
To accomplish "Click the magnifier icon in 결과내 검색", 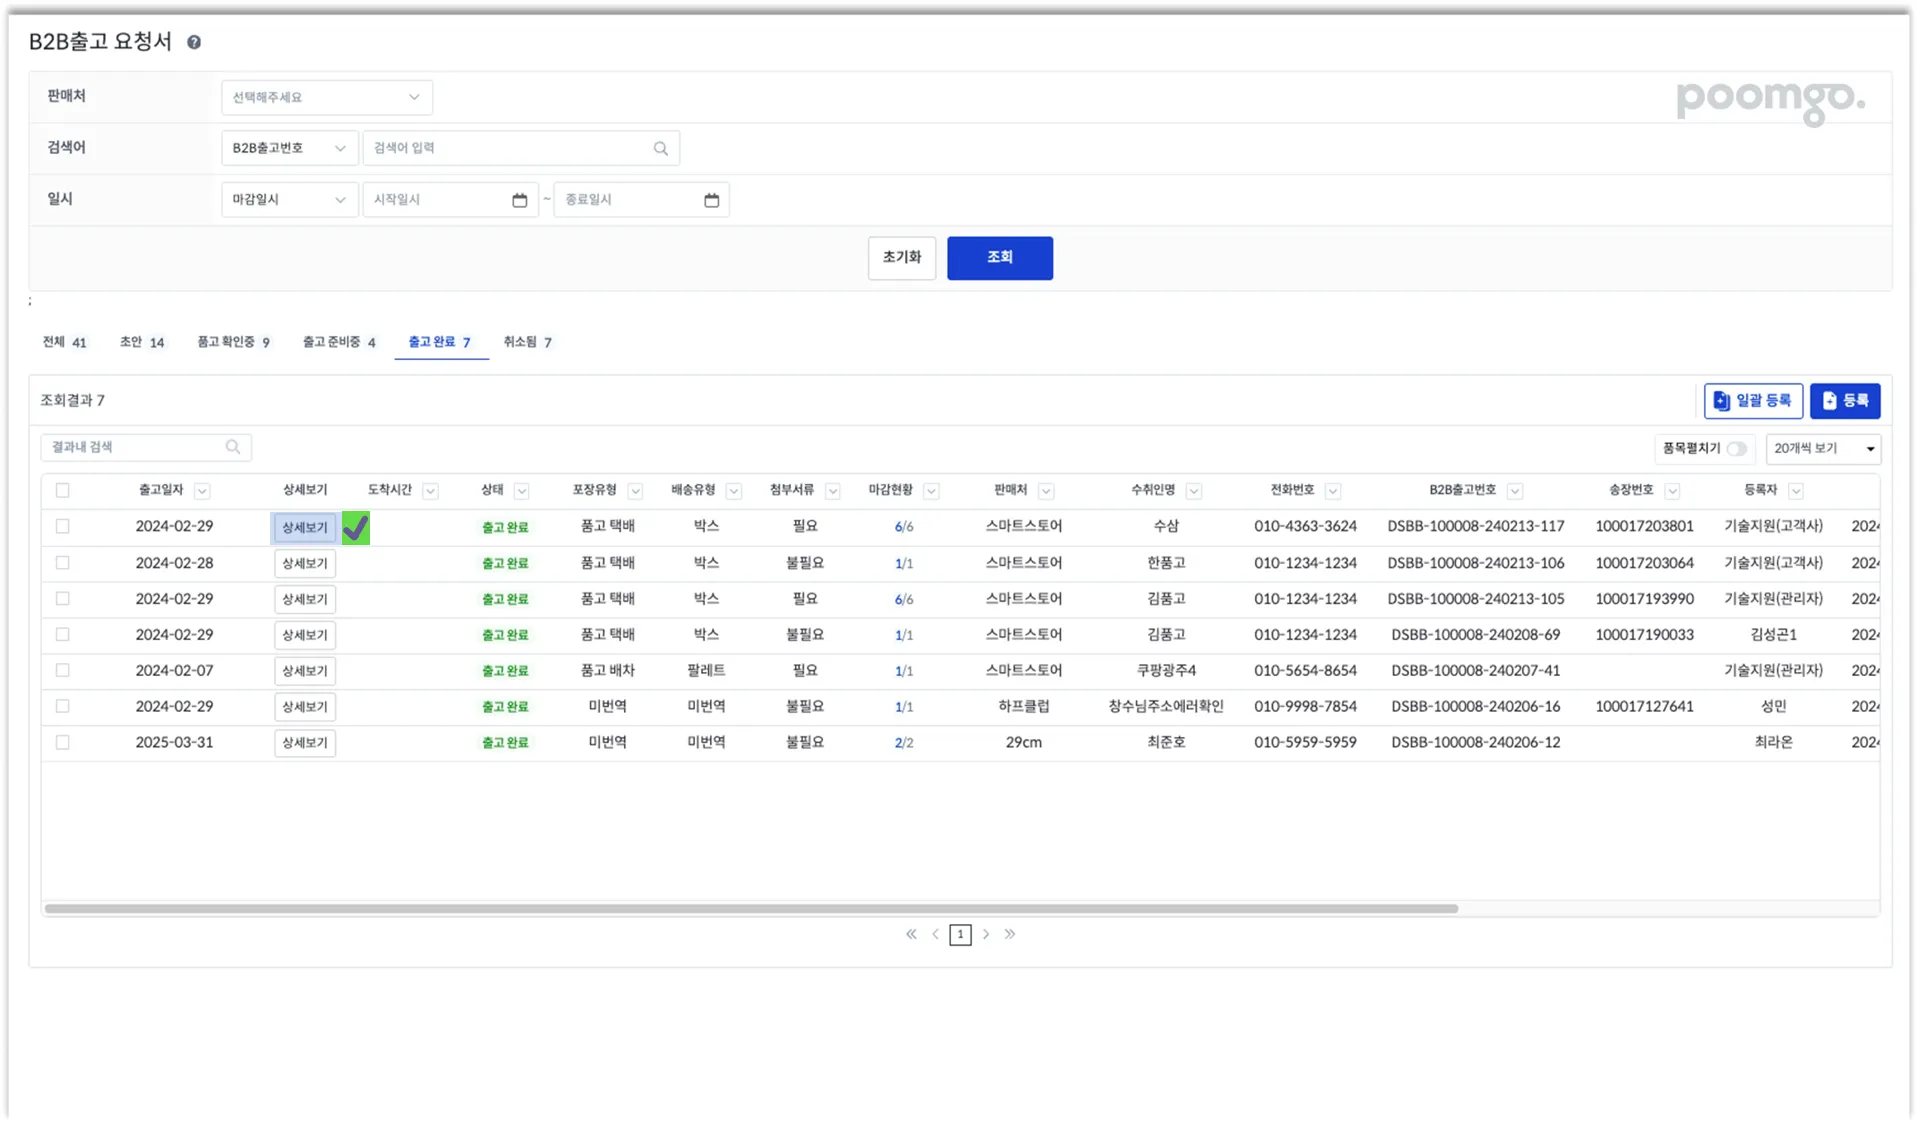I will pos(233,447).
